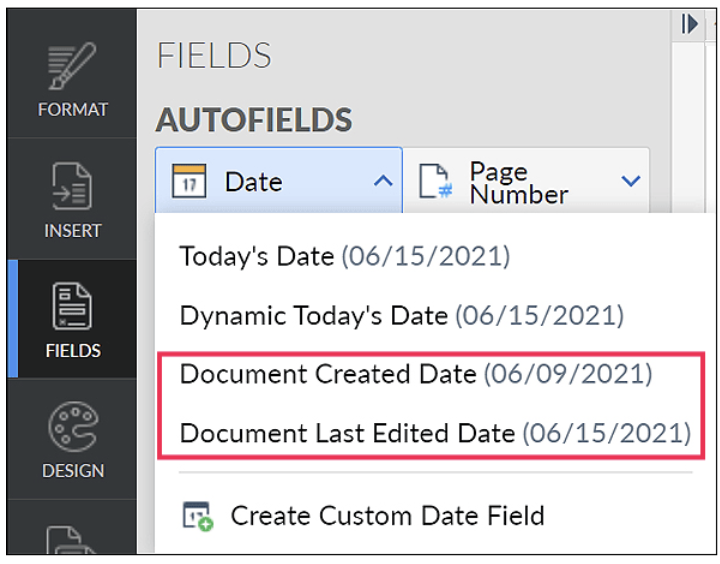
Task: Click the Page Number document icon
Action: click(x=435, y=182)
